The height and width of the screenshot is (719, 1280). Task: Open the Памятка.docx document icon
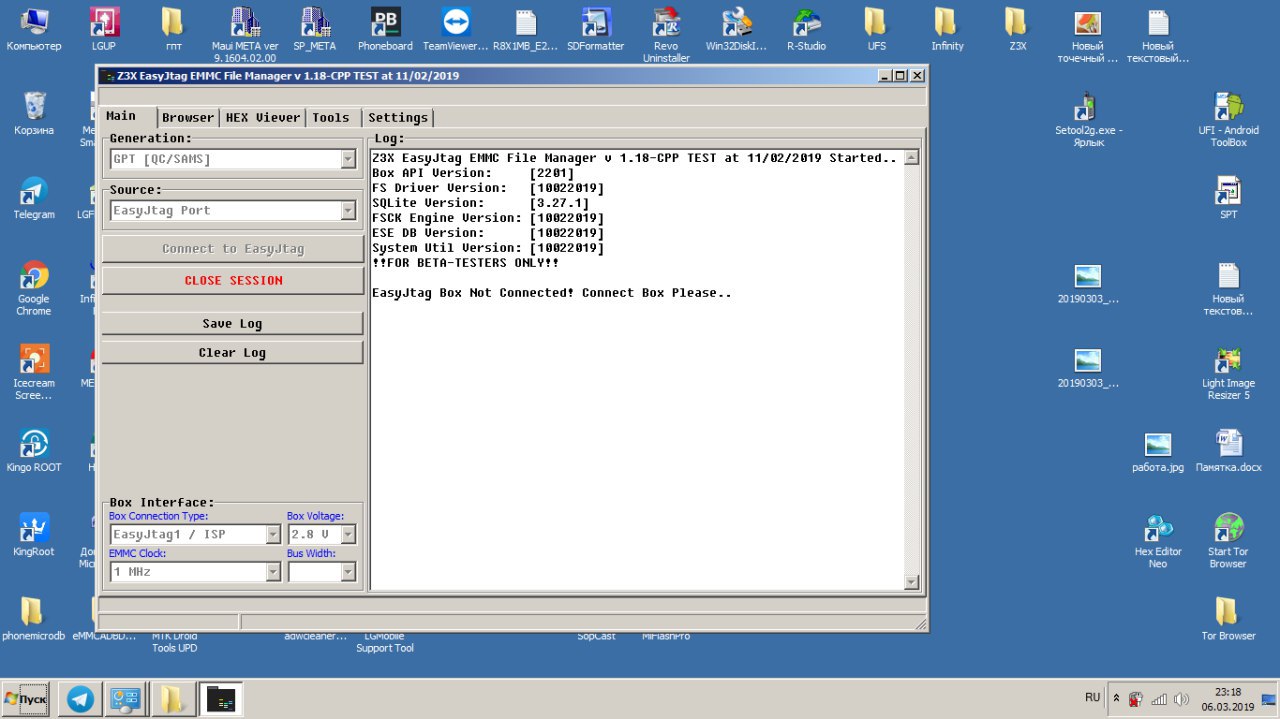pyautogui.click(x=1228, y=451)
